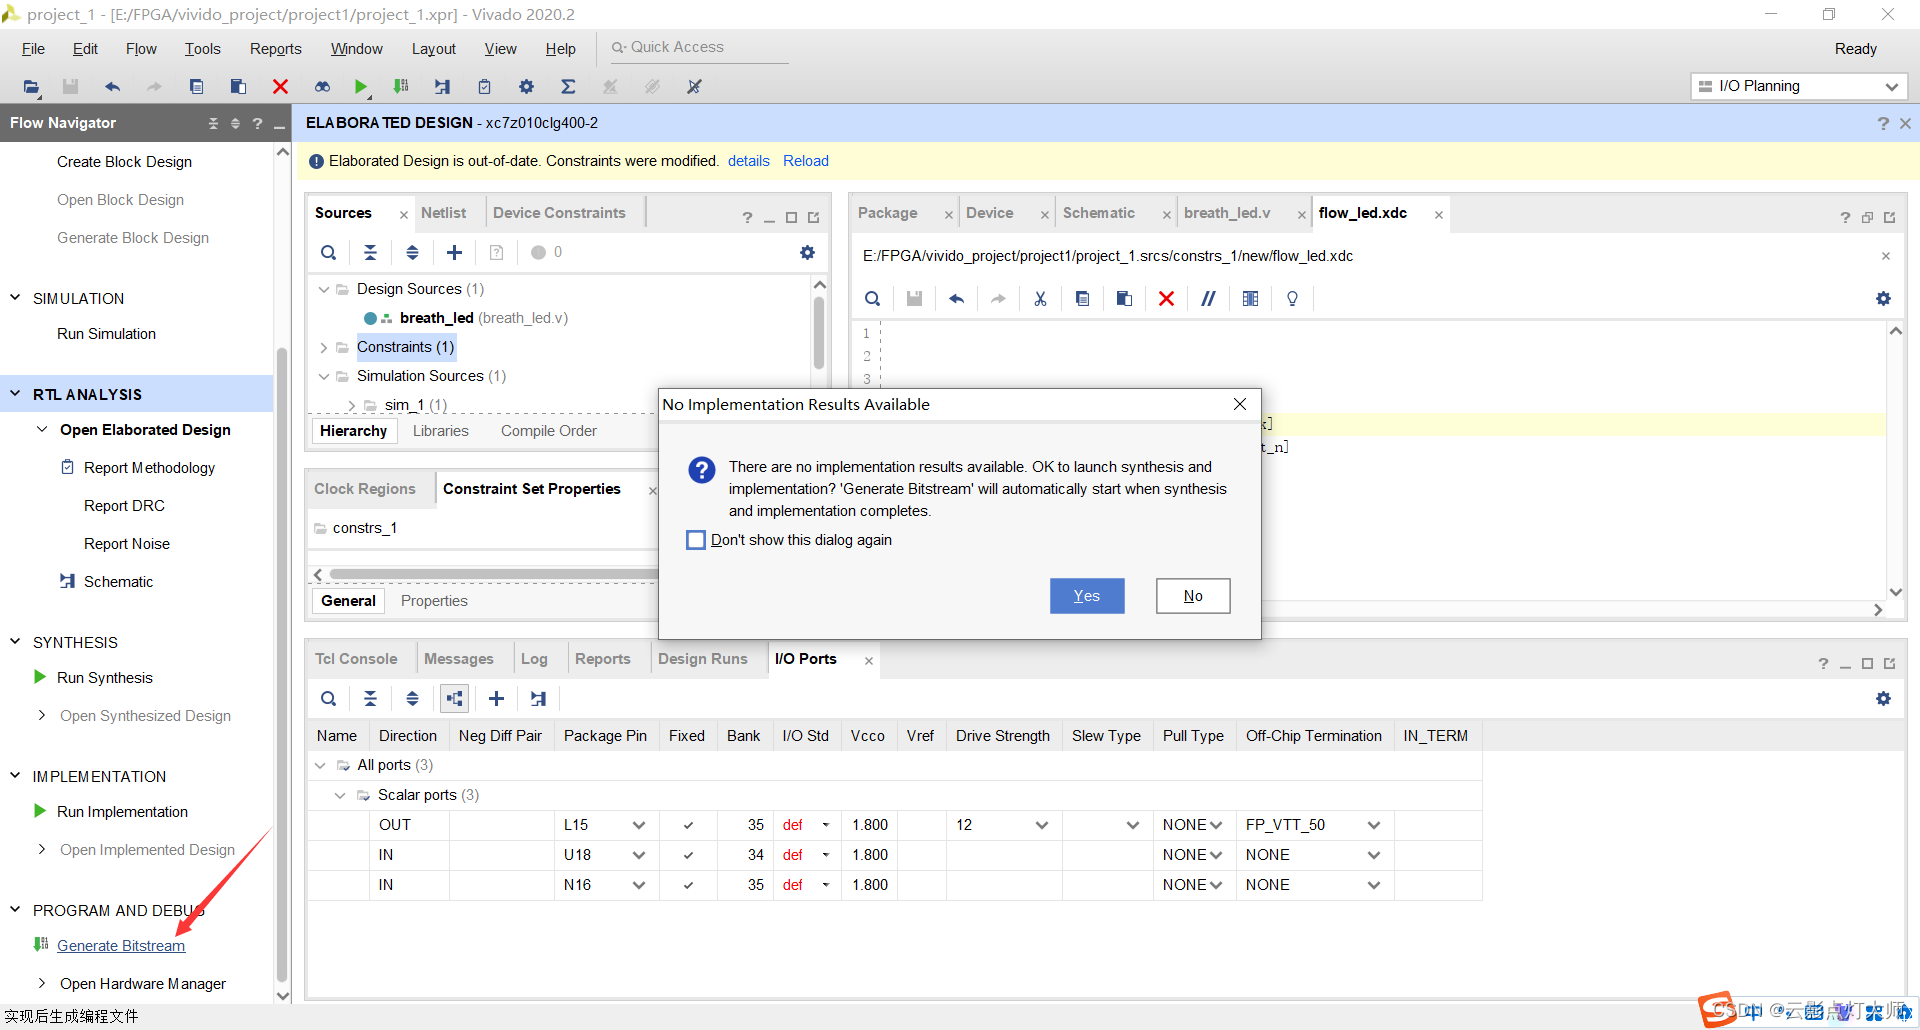Image resolution: width=1920 pixels, height=1030 pixels.
Task: Click the red Delete X in the xdc editor
Action: coord(1166,298)
